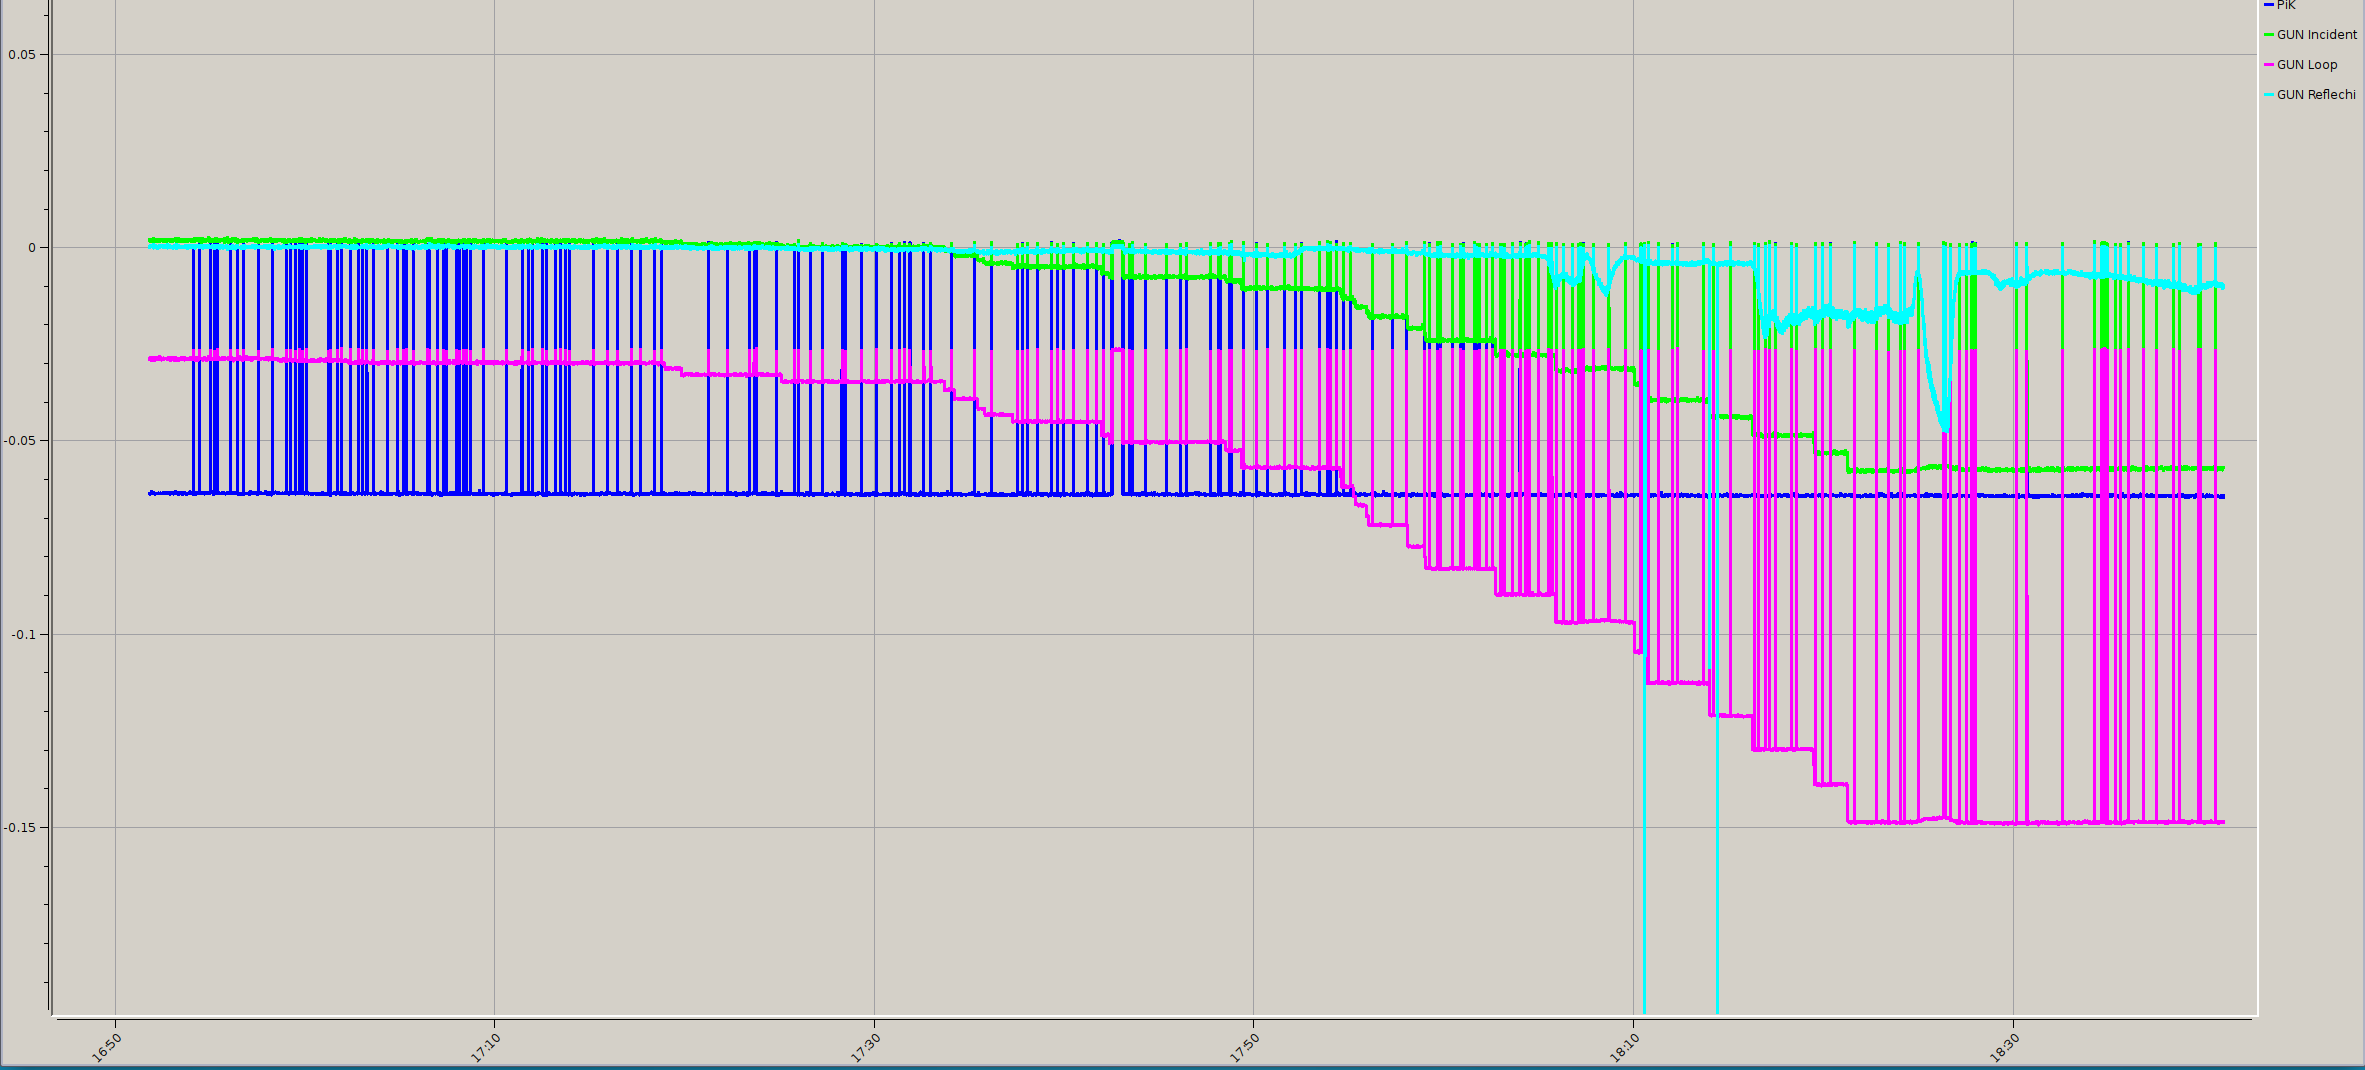The height and width of the screenshot is (1070, 2365).
Task: Pick the 17:50 time axis label
Action: point(1245,1046)
